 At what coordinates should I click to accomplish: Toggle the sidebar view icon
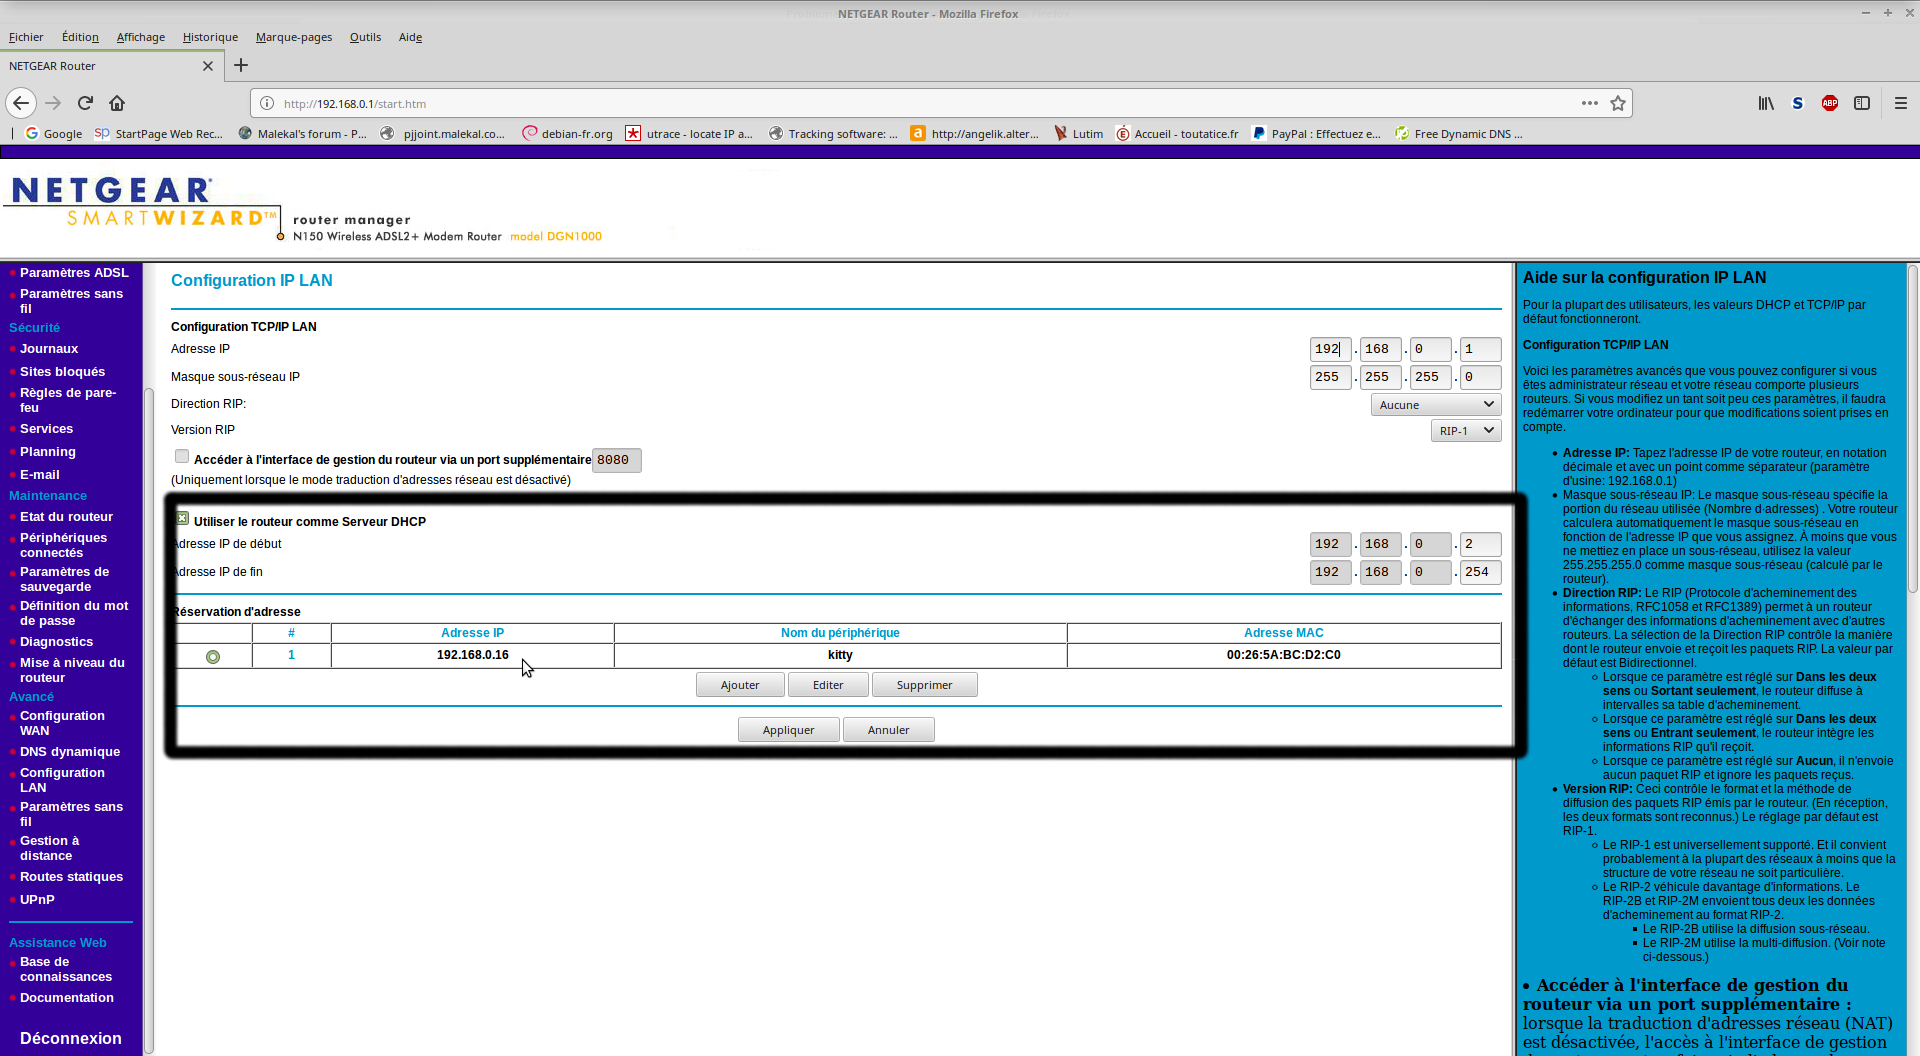(1862, 103)
